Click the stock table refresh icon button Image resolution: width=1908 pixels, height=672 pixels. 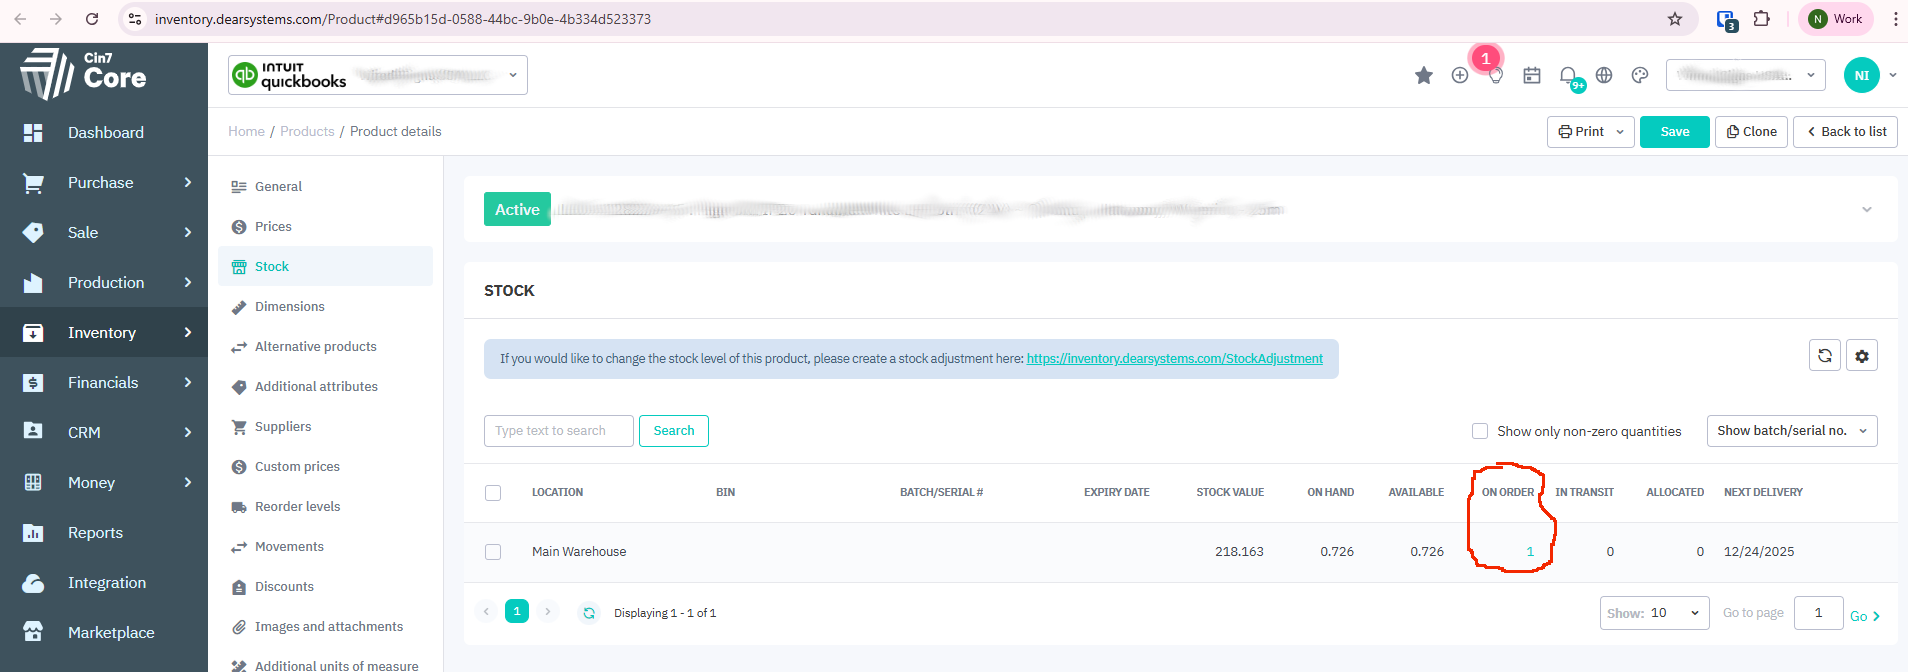(x=1825, y=356)
